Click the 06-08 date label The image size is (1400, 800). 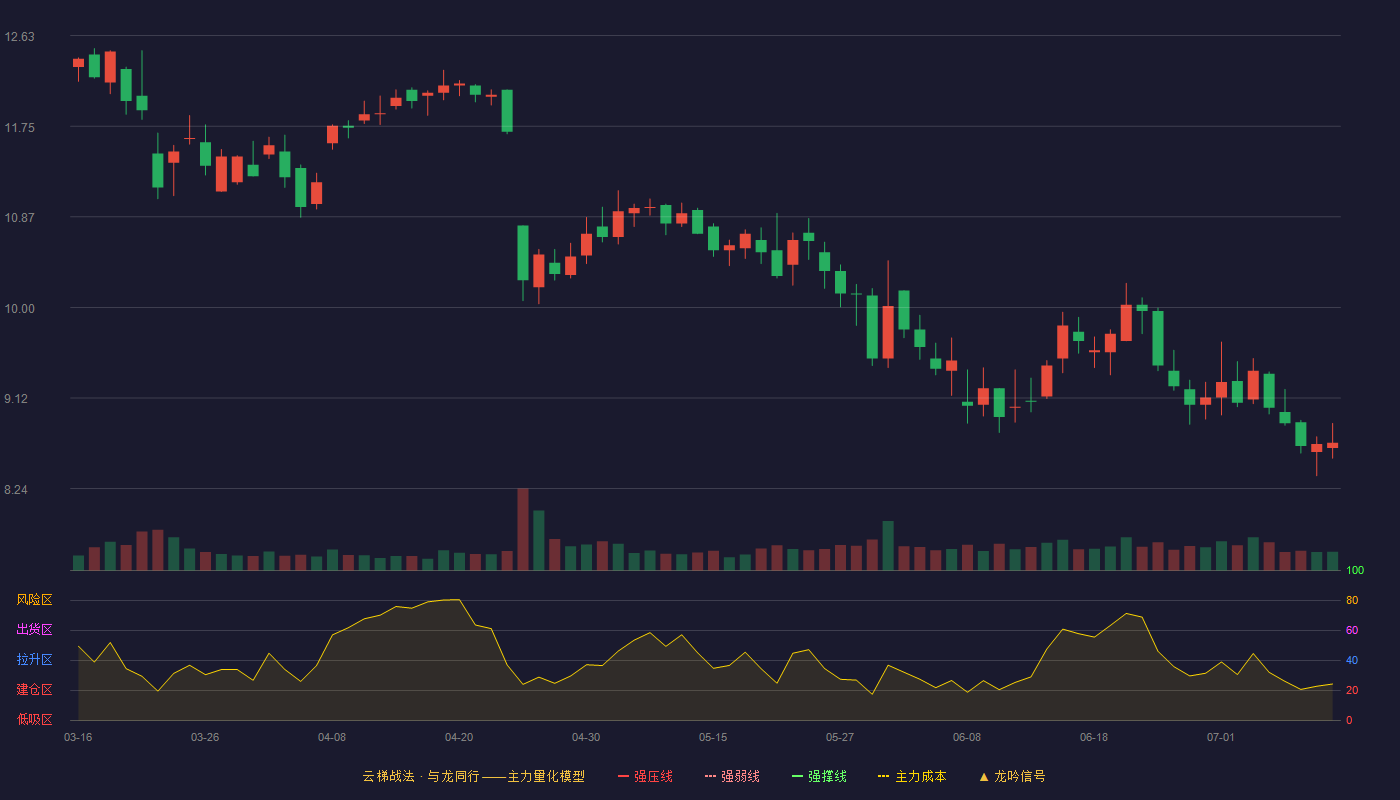967,737
